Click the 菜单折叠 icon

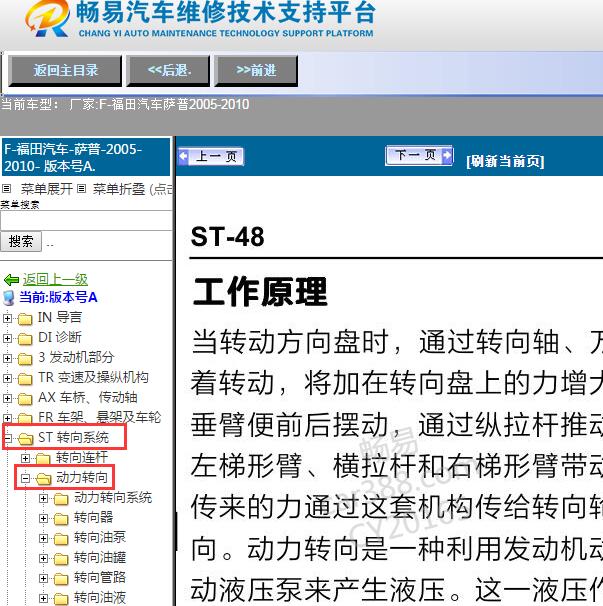click(x=81, y=189)
